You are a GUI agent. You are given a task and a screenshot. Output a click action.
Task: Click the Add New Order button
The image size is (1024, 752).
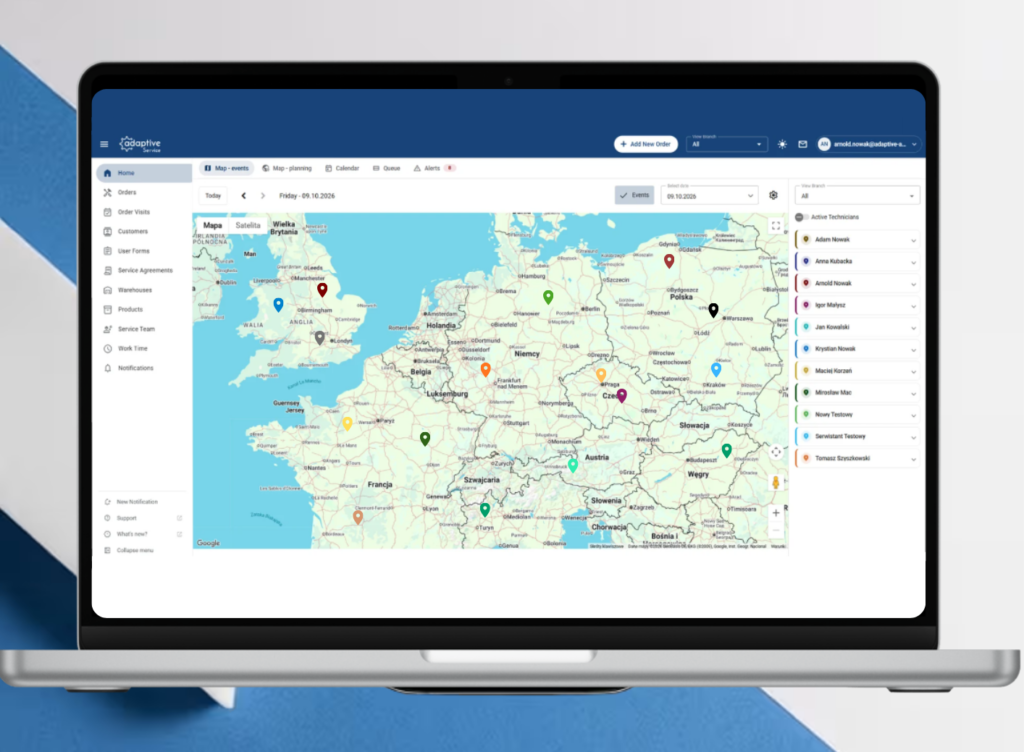click(646, 144)
